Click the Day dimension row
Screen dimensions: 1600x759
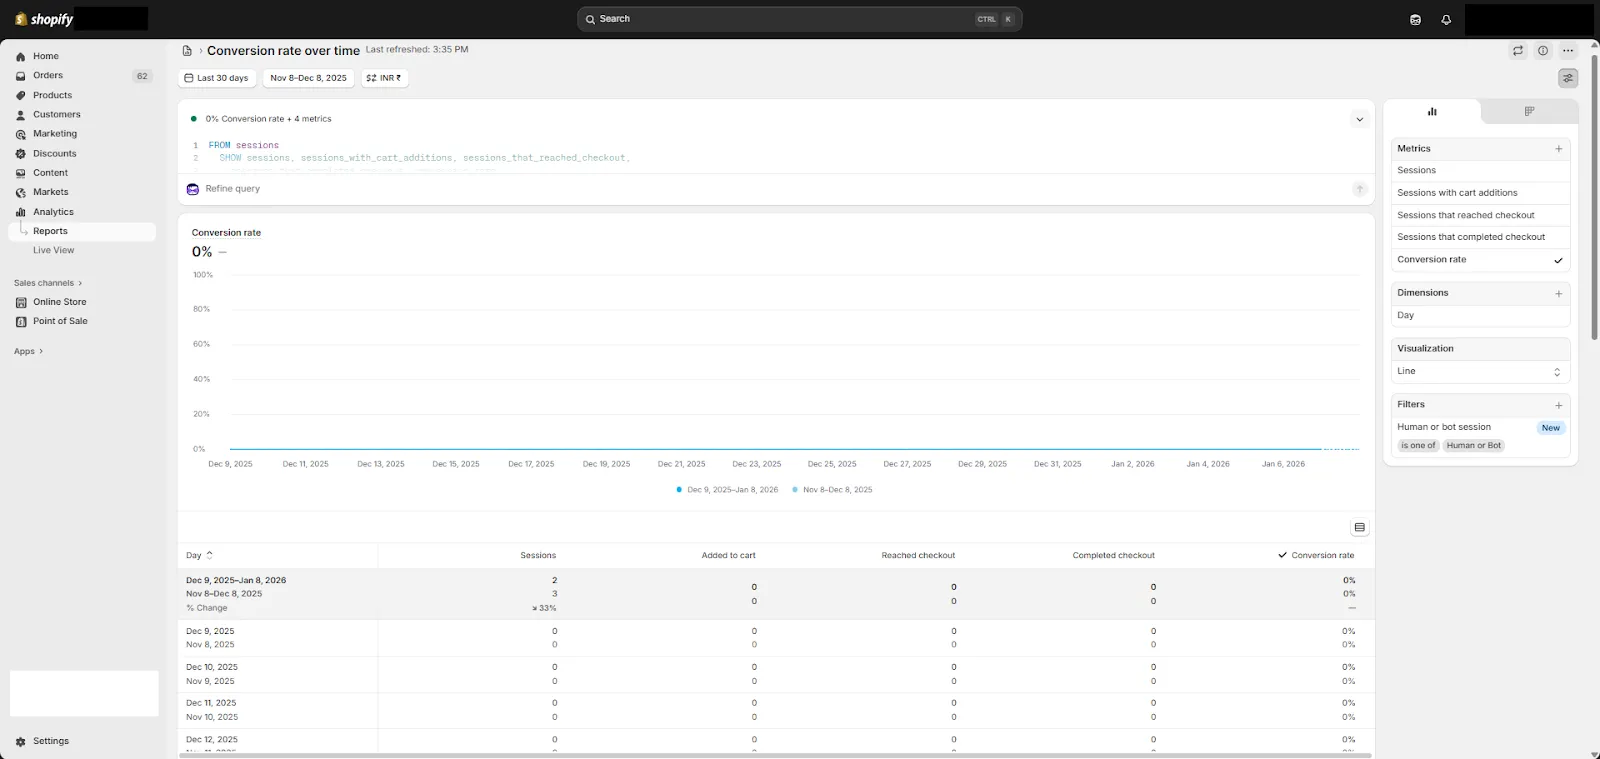[1480, 316]
